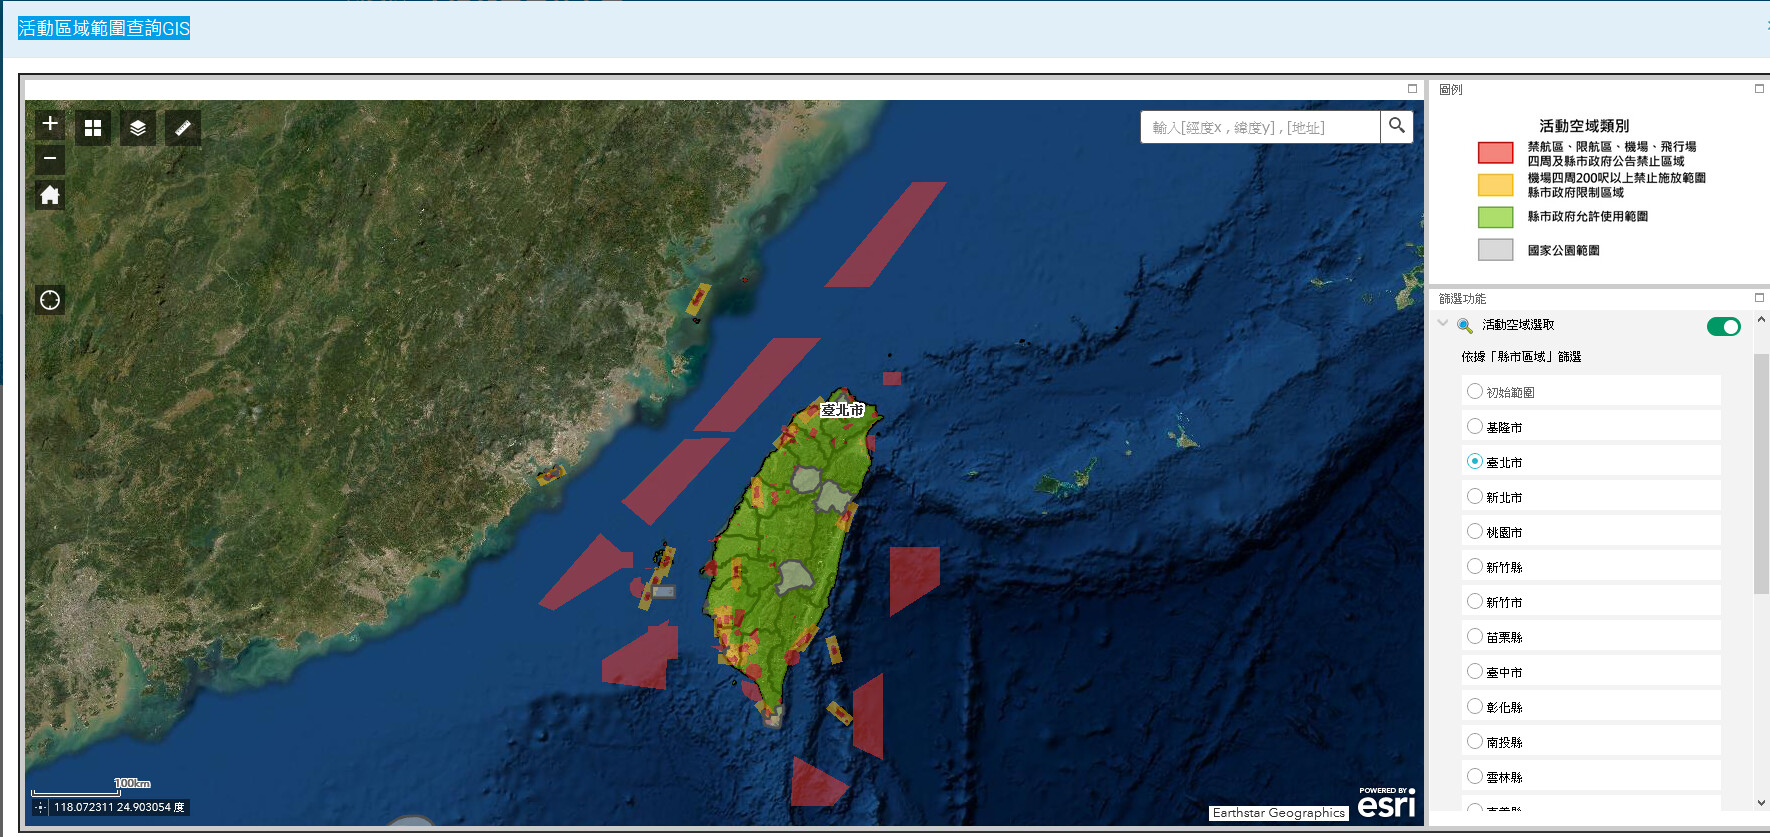Screen dimensions: 1770x837
Task: Choose the 初始範圍 radio option
Action: [x=1474, y=392]
